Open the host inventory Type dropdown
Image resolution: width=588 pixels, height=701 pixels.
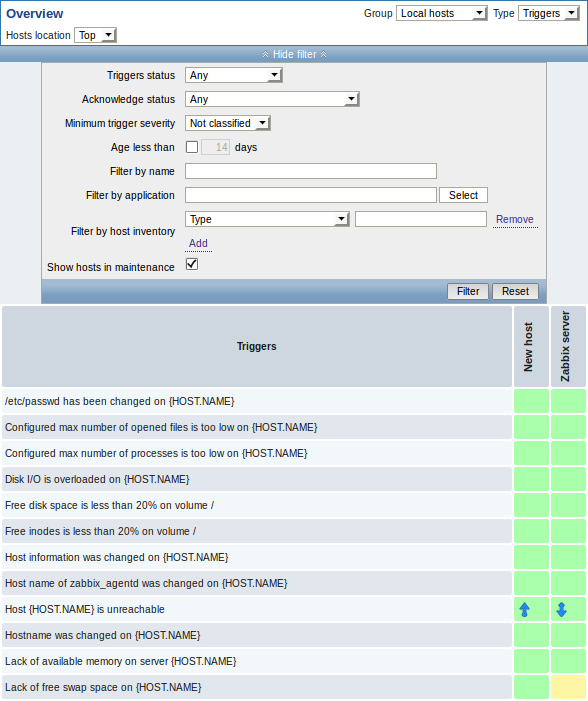click(x=267, y=219)
